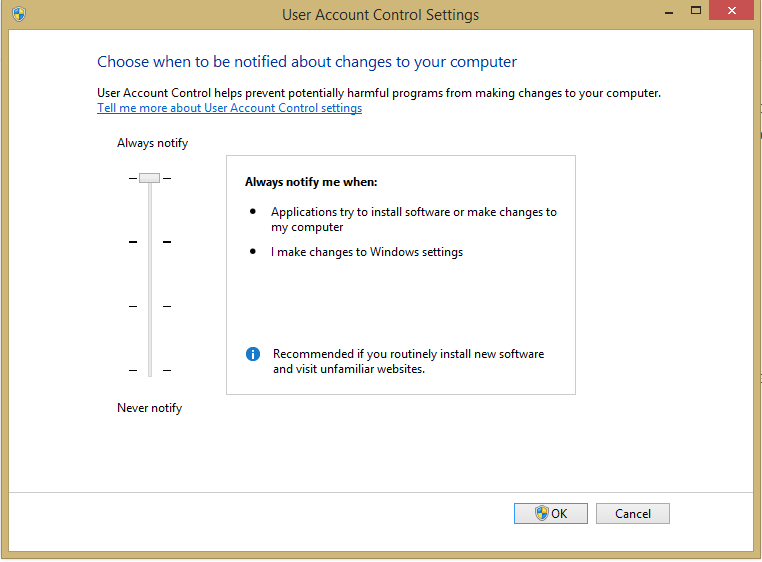Click the 'Always notify me when:' heading
The height and width of the screenshot is (562, 762).
311,182
